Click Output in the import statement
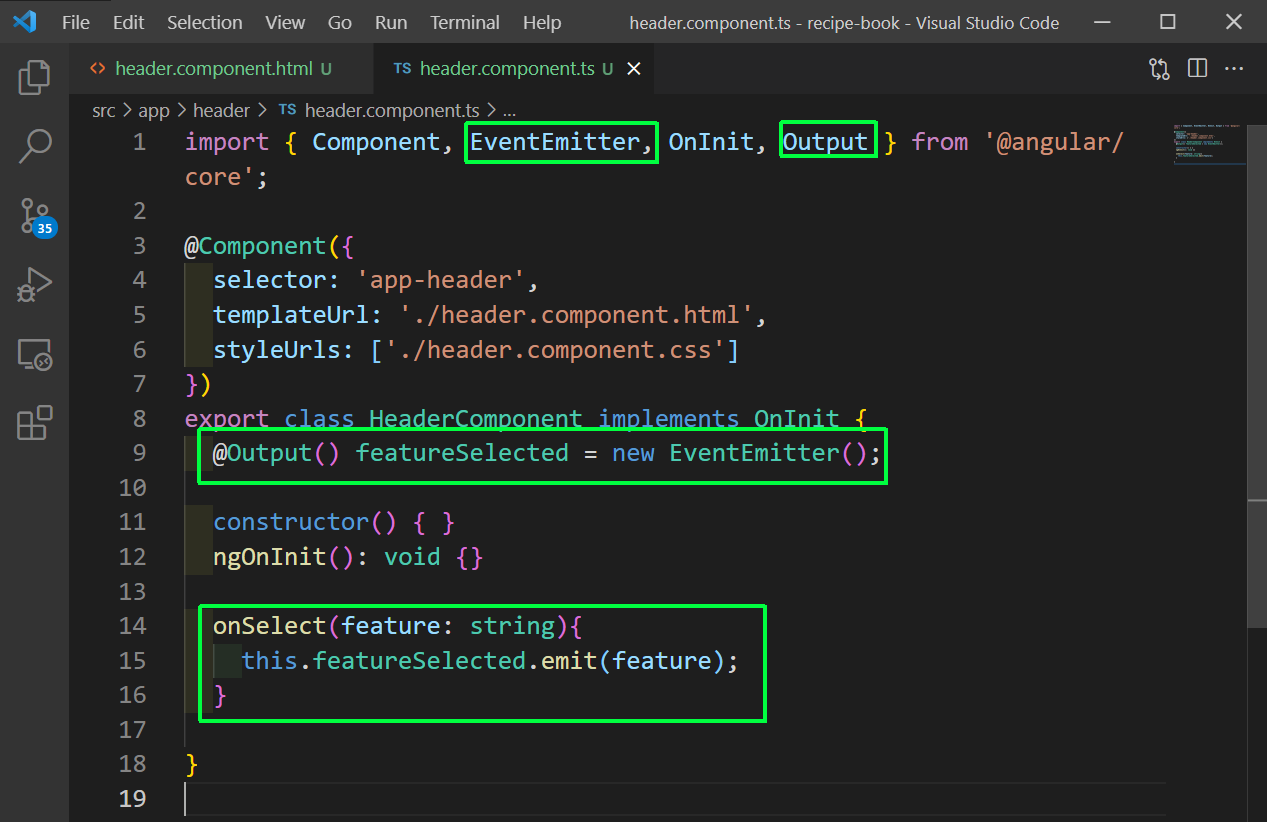Screen dimensions: 1267x822 (x=825, y=142)
